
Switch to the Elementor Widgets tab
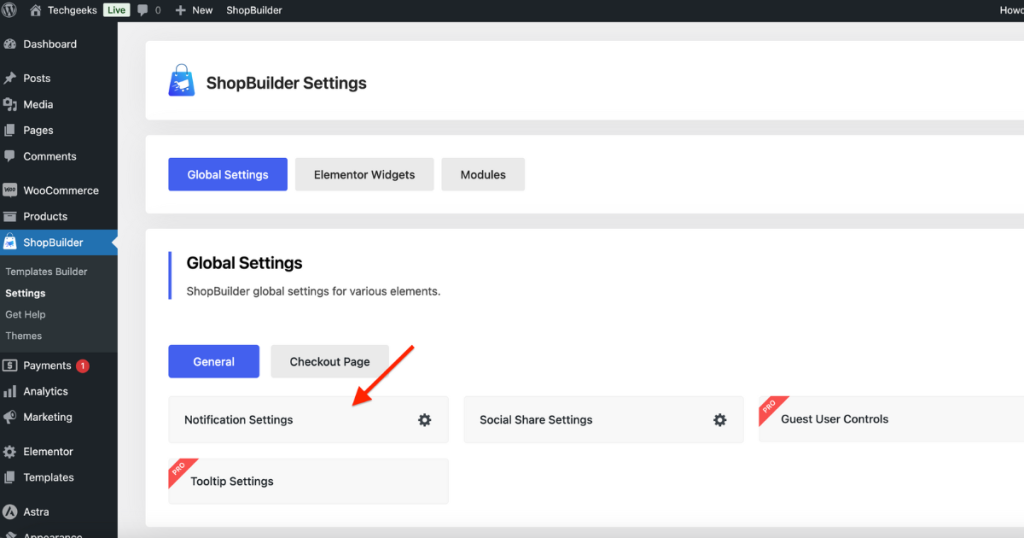364,174
